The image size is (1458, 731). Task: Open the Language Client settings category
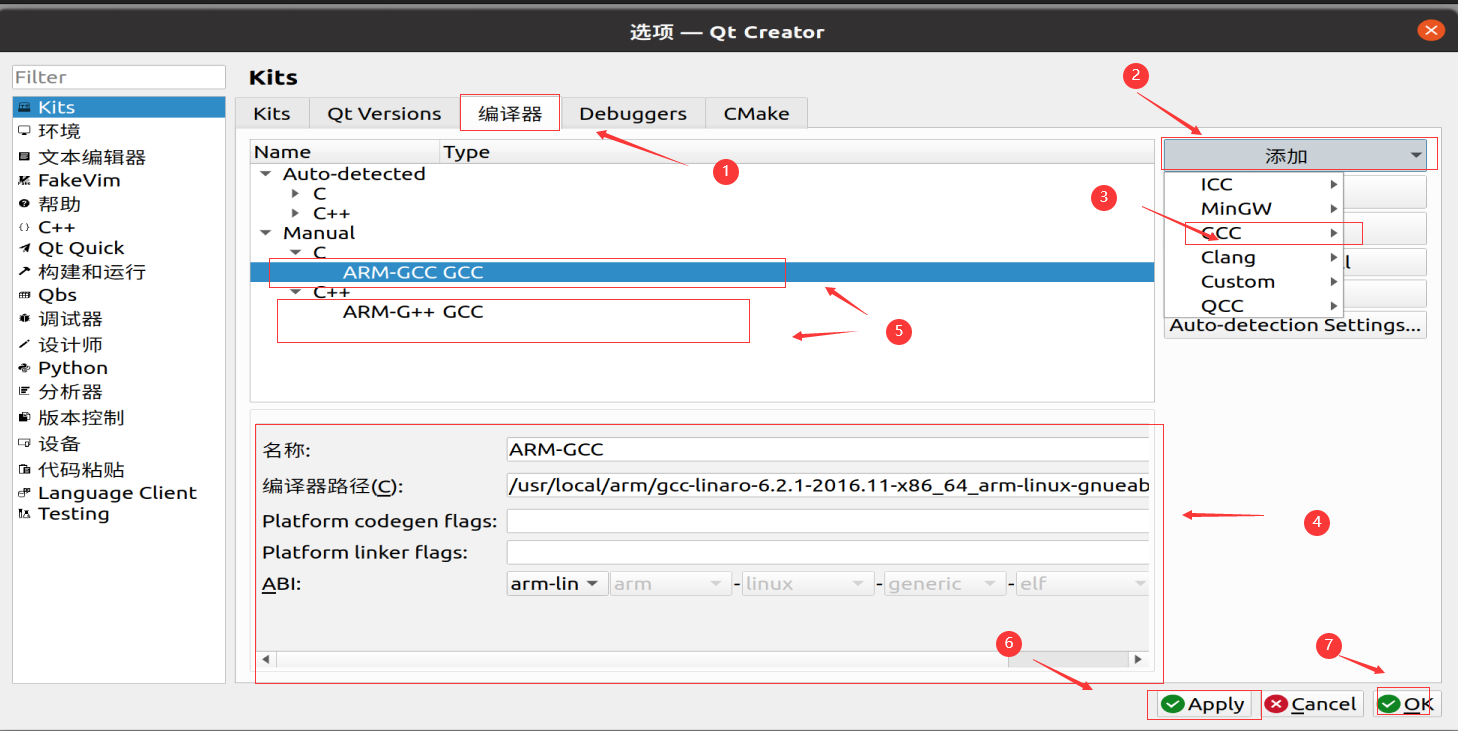(x=119, y=493)
